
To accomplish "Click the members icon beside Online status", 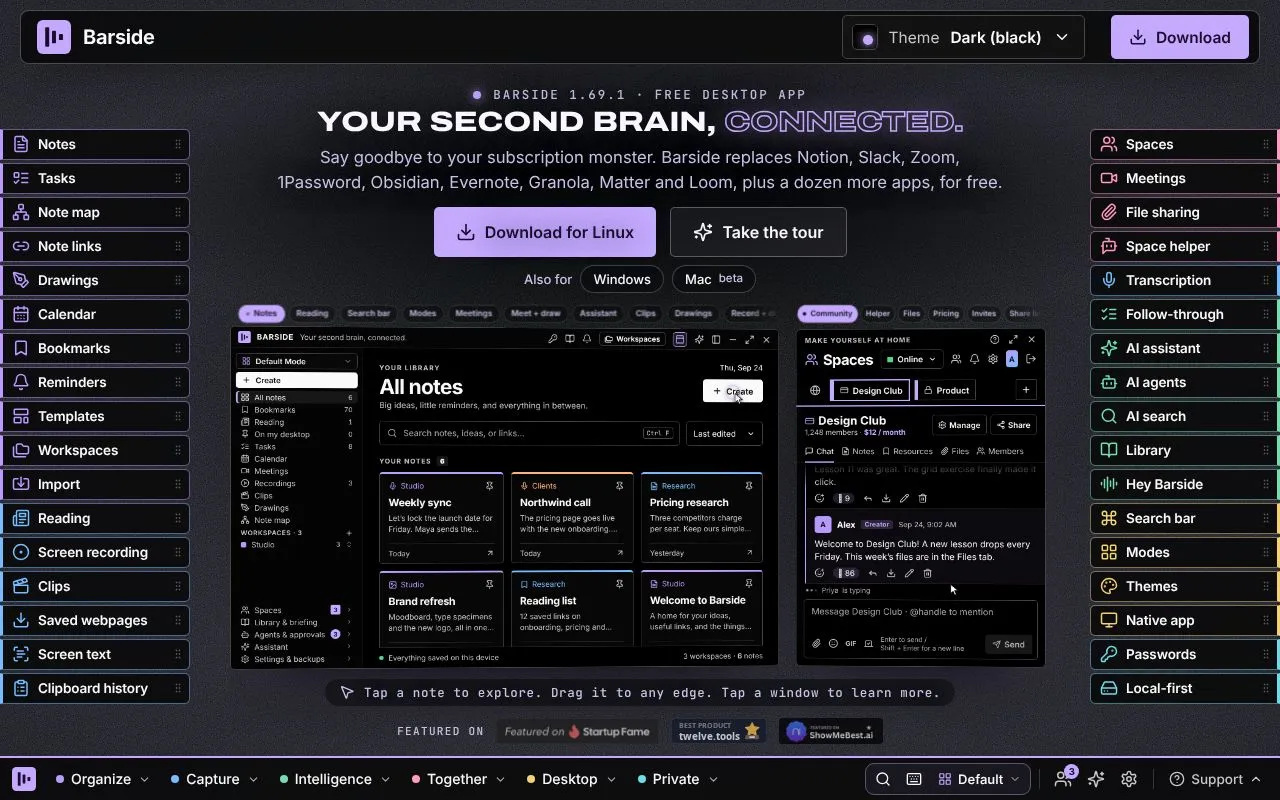I will click(x=956, y=359).
